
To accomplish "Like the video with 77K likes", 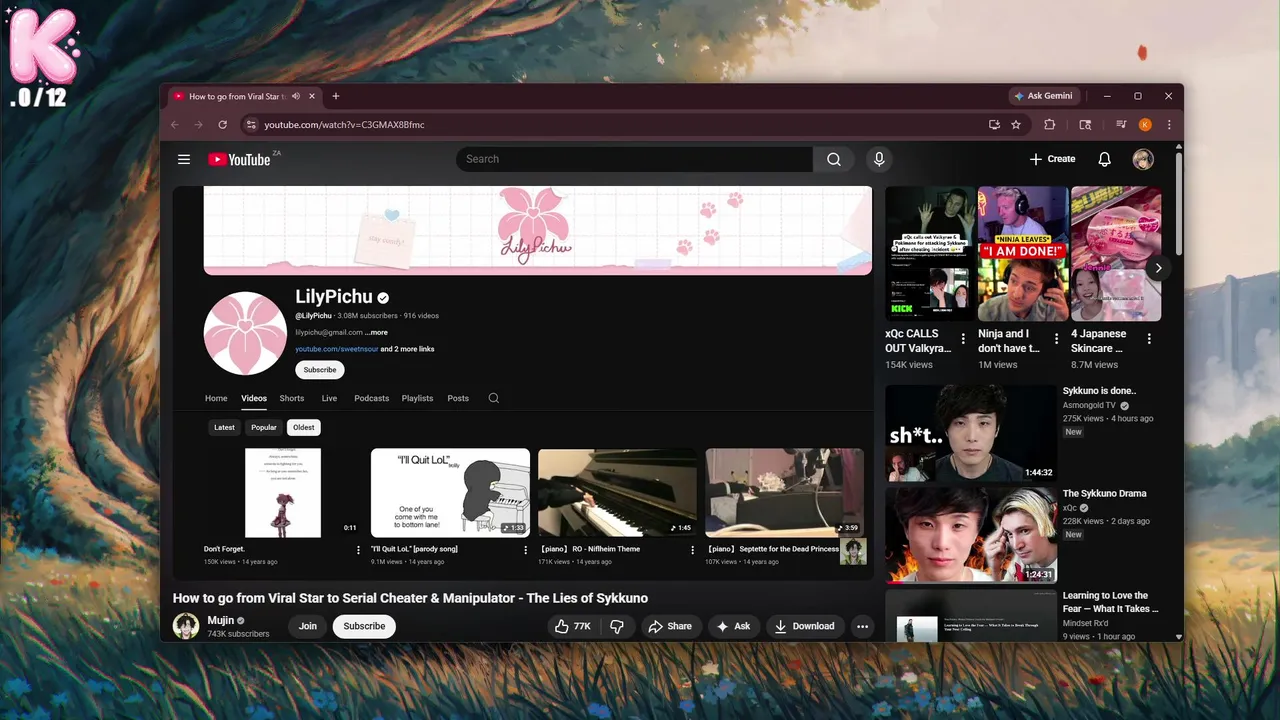I will pos(573,626).
